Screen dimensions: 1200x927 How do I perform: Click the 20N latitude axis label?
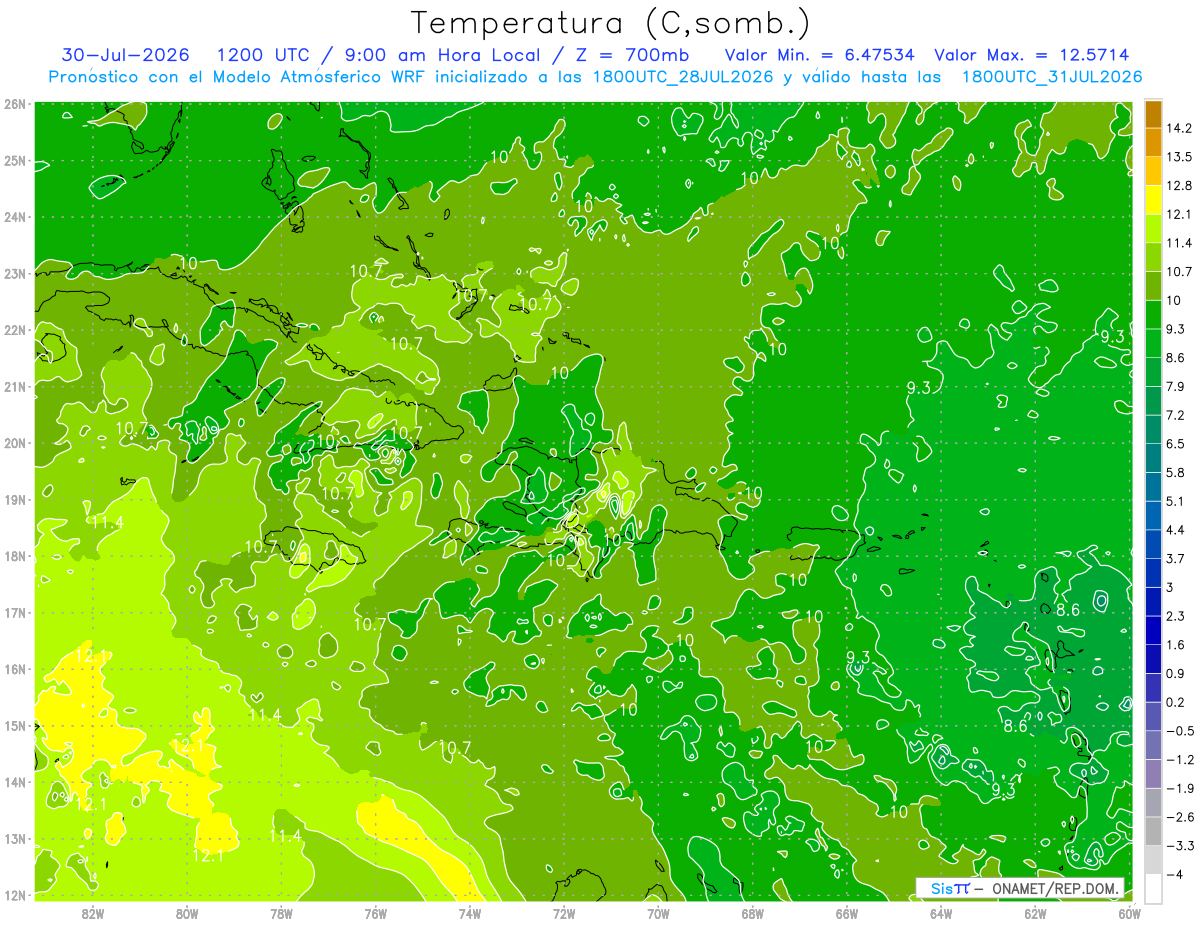tap(14, 443)
